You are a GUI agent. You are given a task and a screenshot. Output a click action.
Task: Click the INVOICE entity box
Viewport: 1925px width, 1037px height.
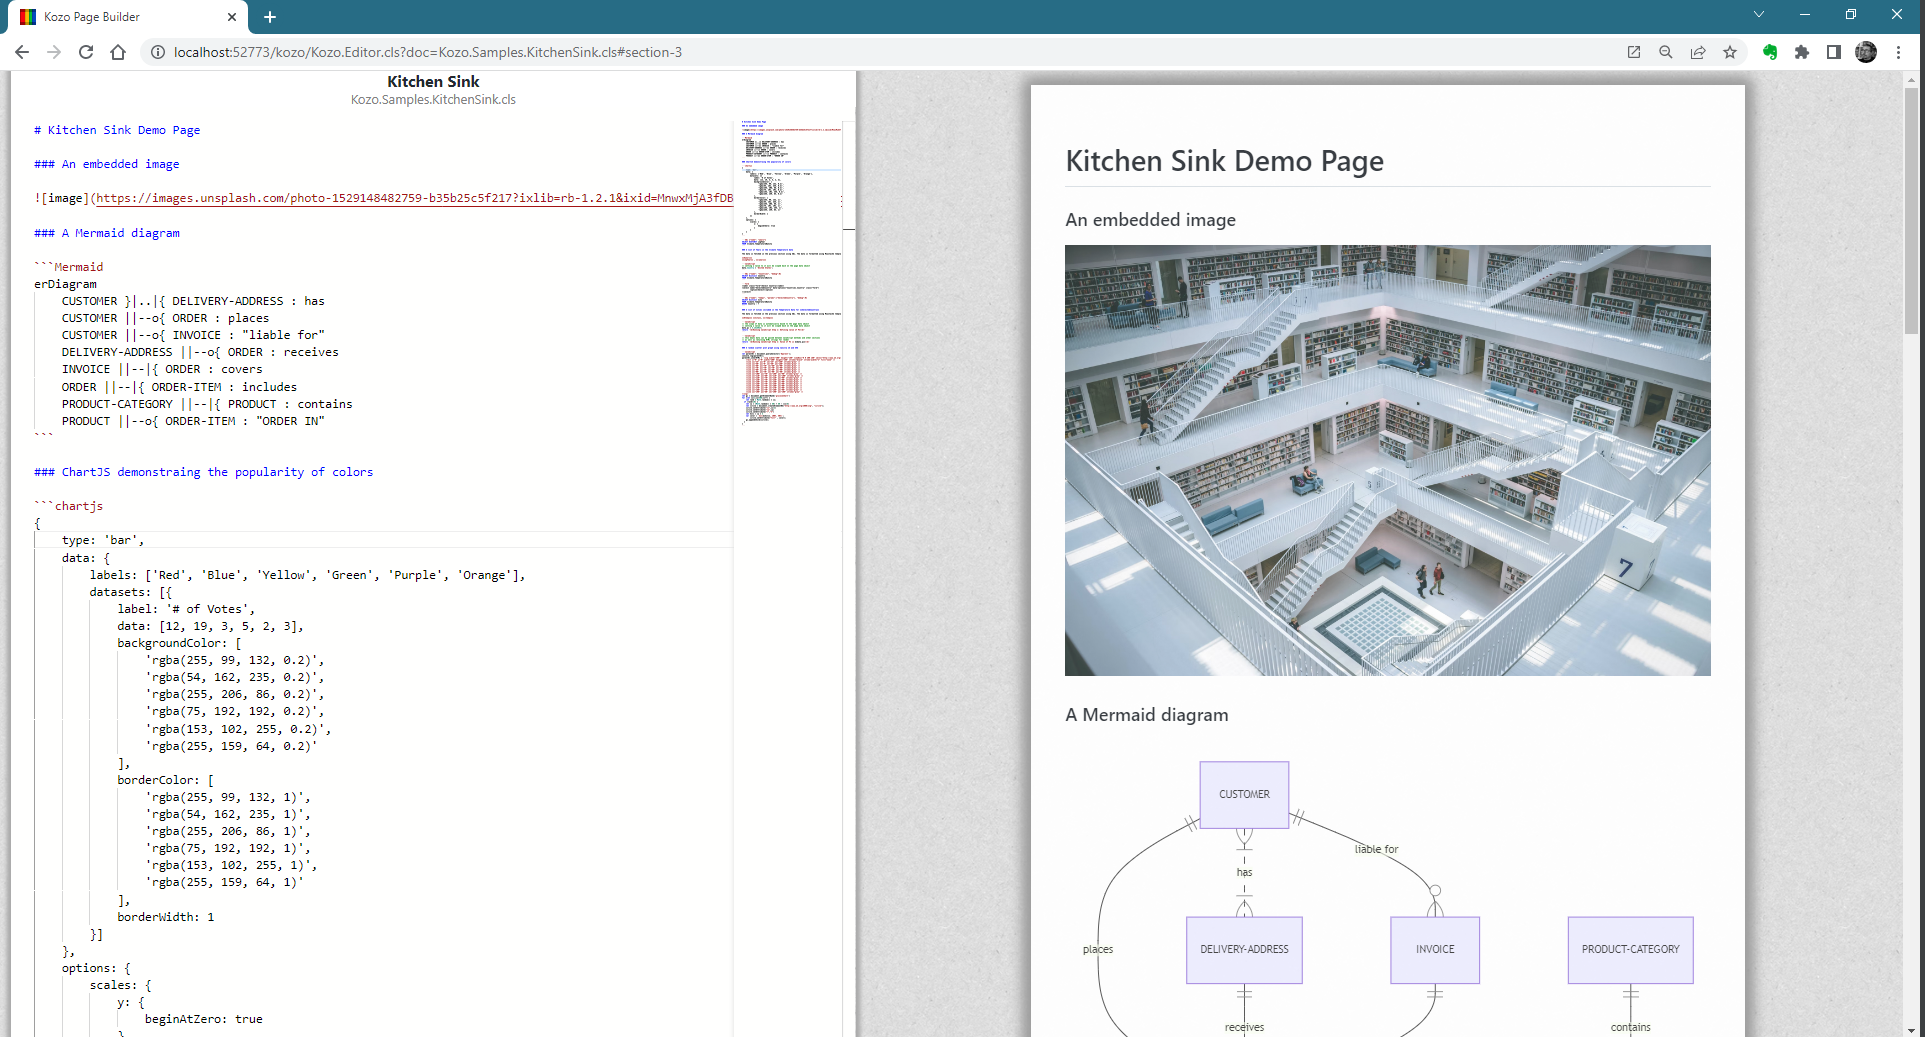click(x=1435, y=949)
